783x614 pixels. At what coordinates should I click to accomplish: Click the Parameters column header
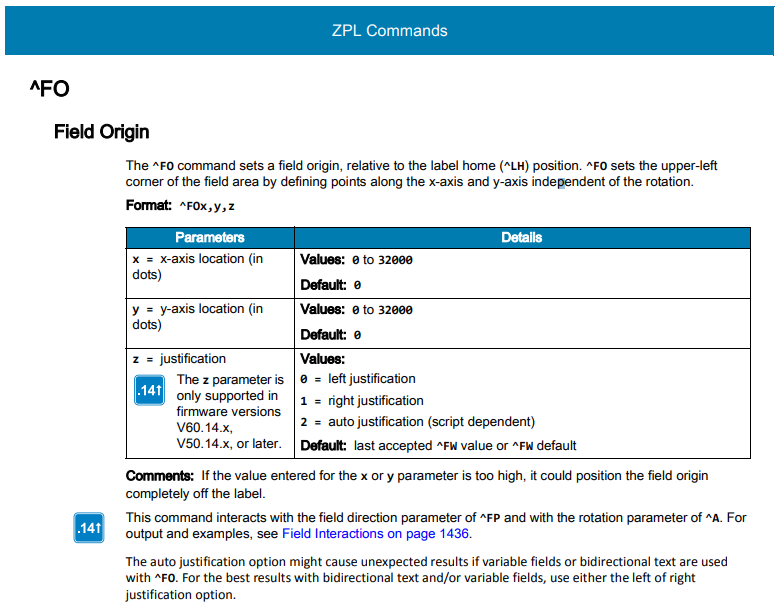click(210, 238)
